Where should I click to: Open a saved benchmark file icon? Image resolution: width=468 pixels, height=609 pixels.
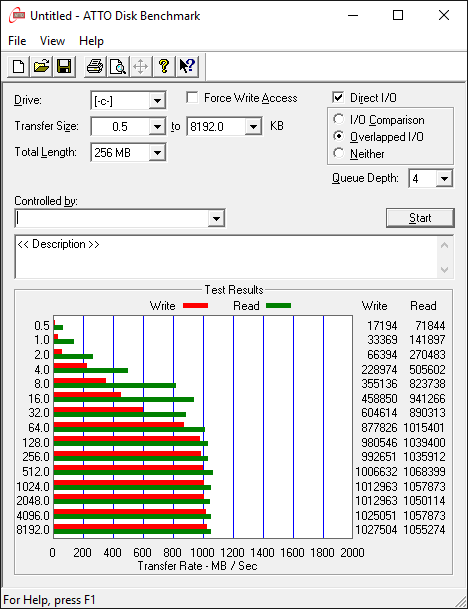click(41, 66)
